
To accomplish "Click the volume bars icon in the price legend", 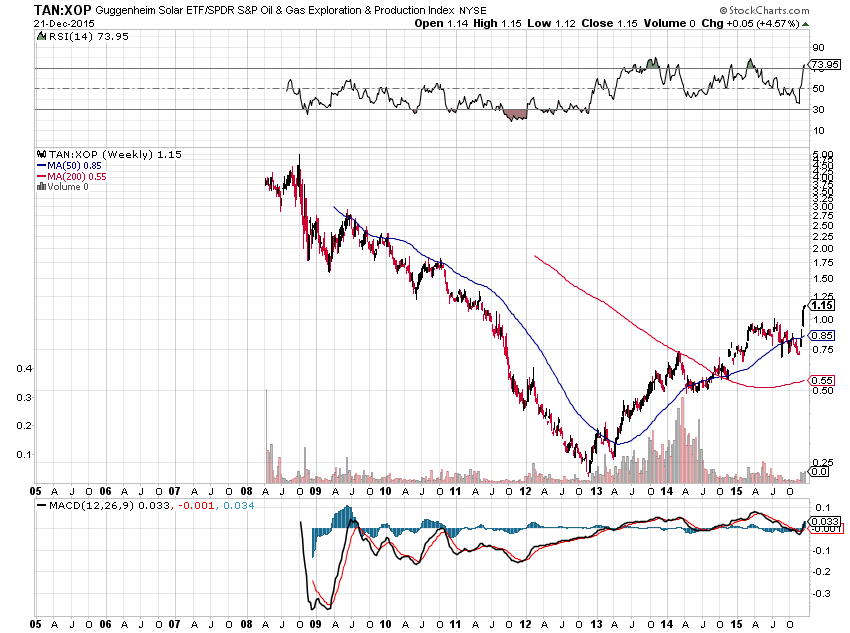I will pos(41,186).
